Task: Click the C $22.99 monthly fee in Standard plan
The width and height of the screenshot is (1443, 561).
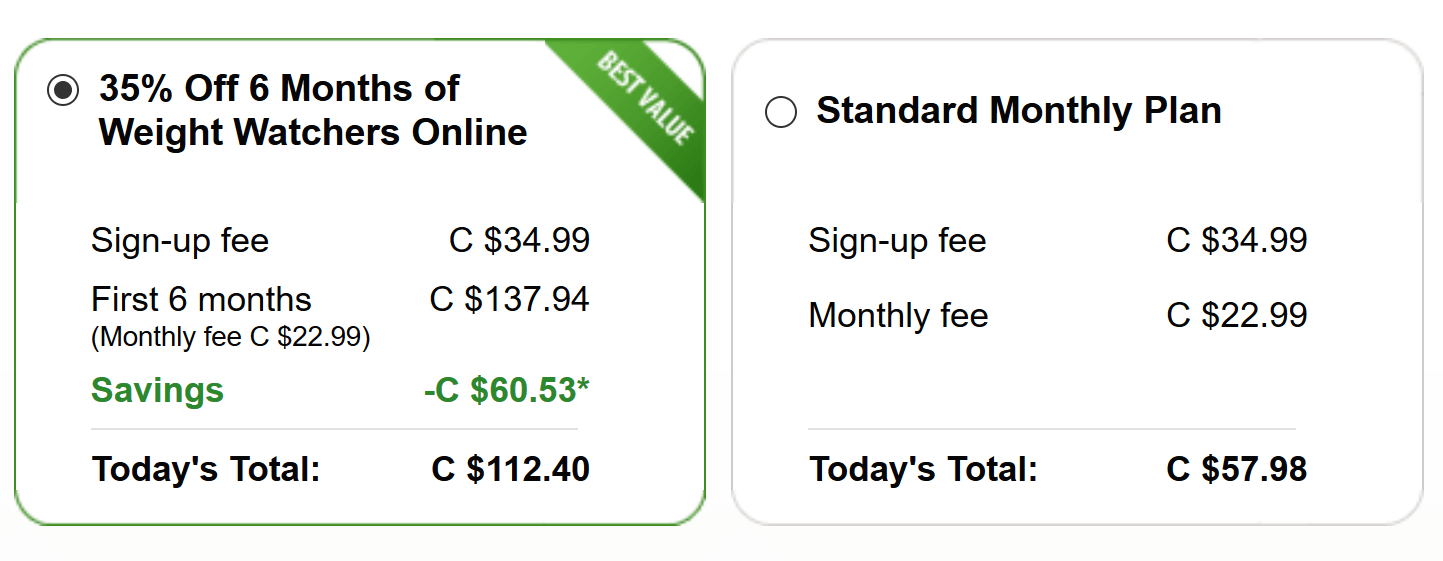Action: pos(1236,316)
